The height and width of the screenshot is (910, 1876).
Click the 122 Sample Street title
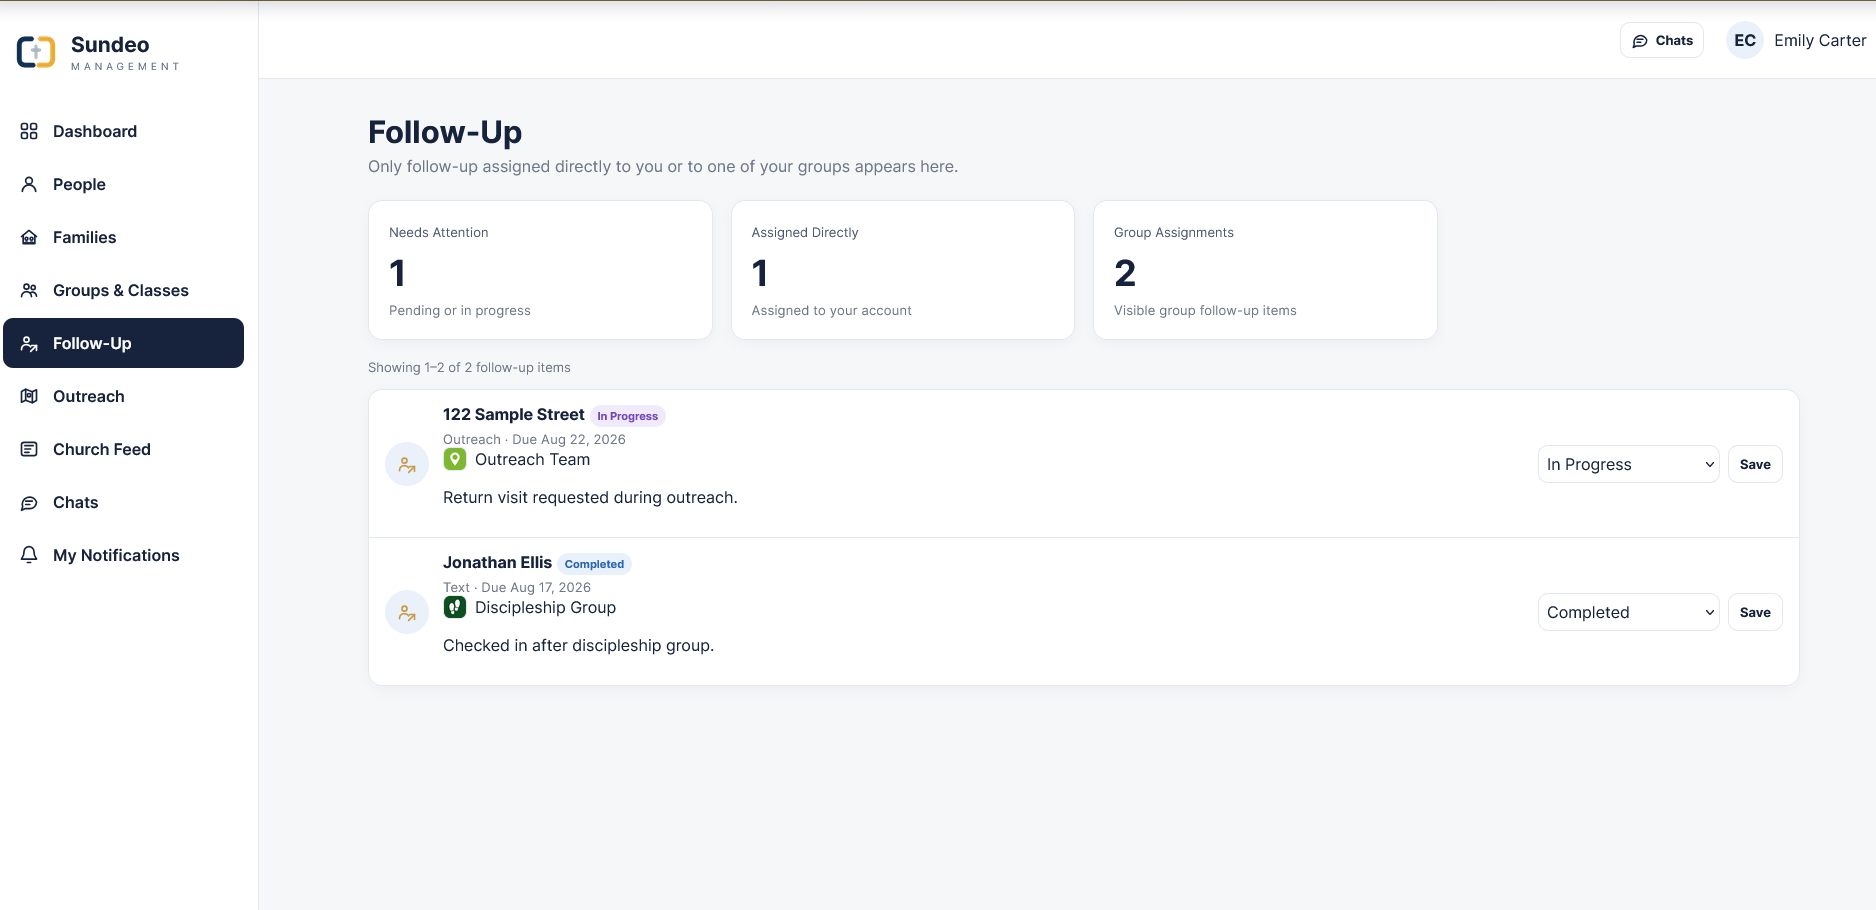tap(514, 414)
